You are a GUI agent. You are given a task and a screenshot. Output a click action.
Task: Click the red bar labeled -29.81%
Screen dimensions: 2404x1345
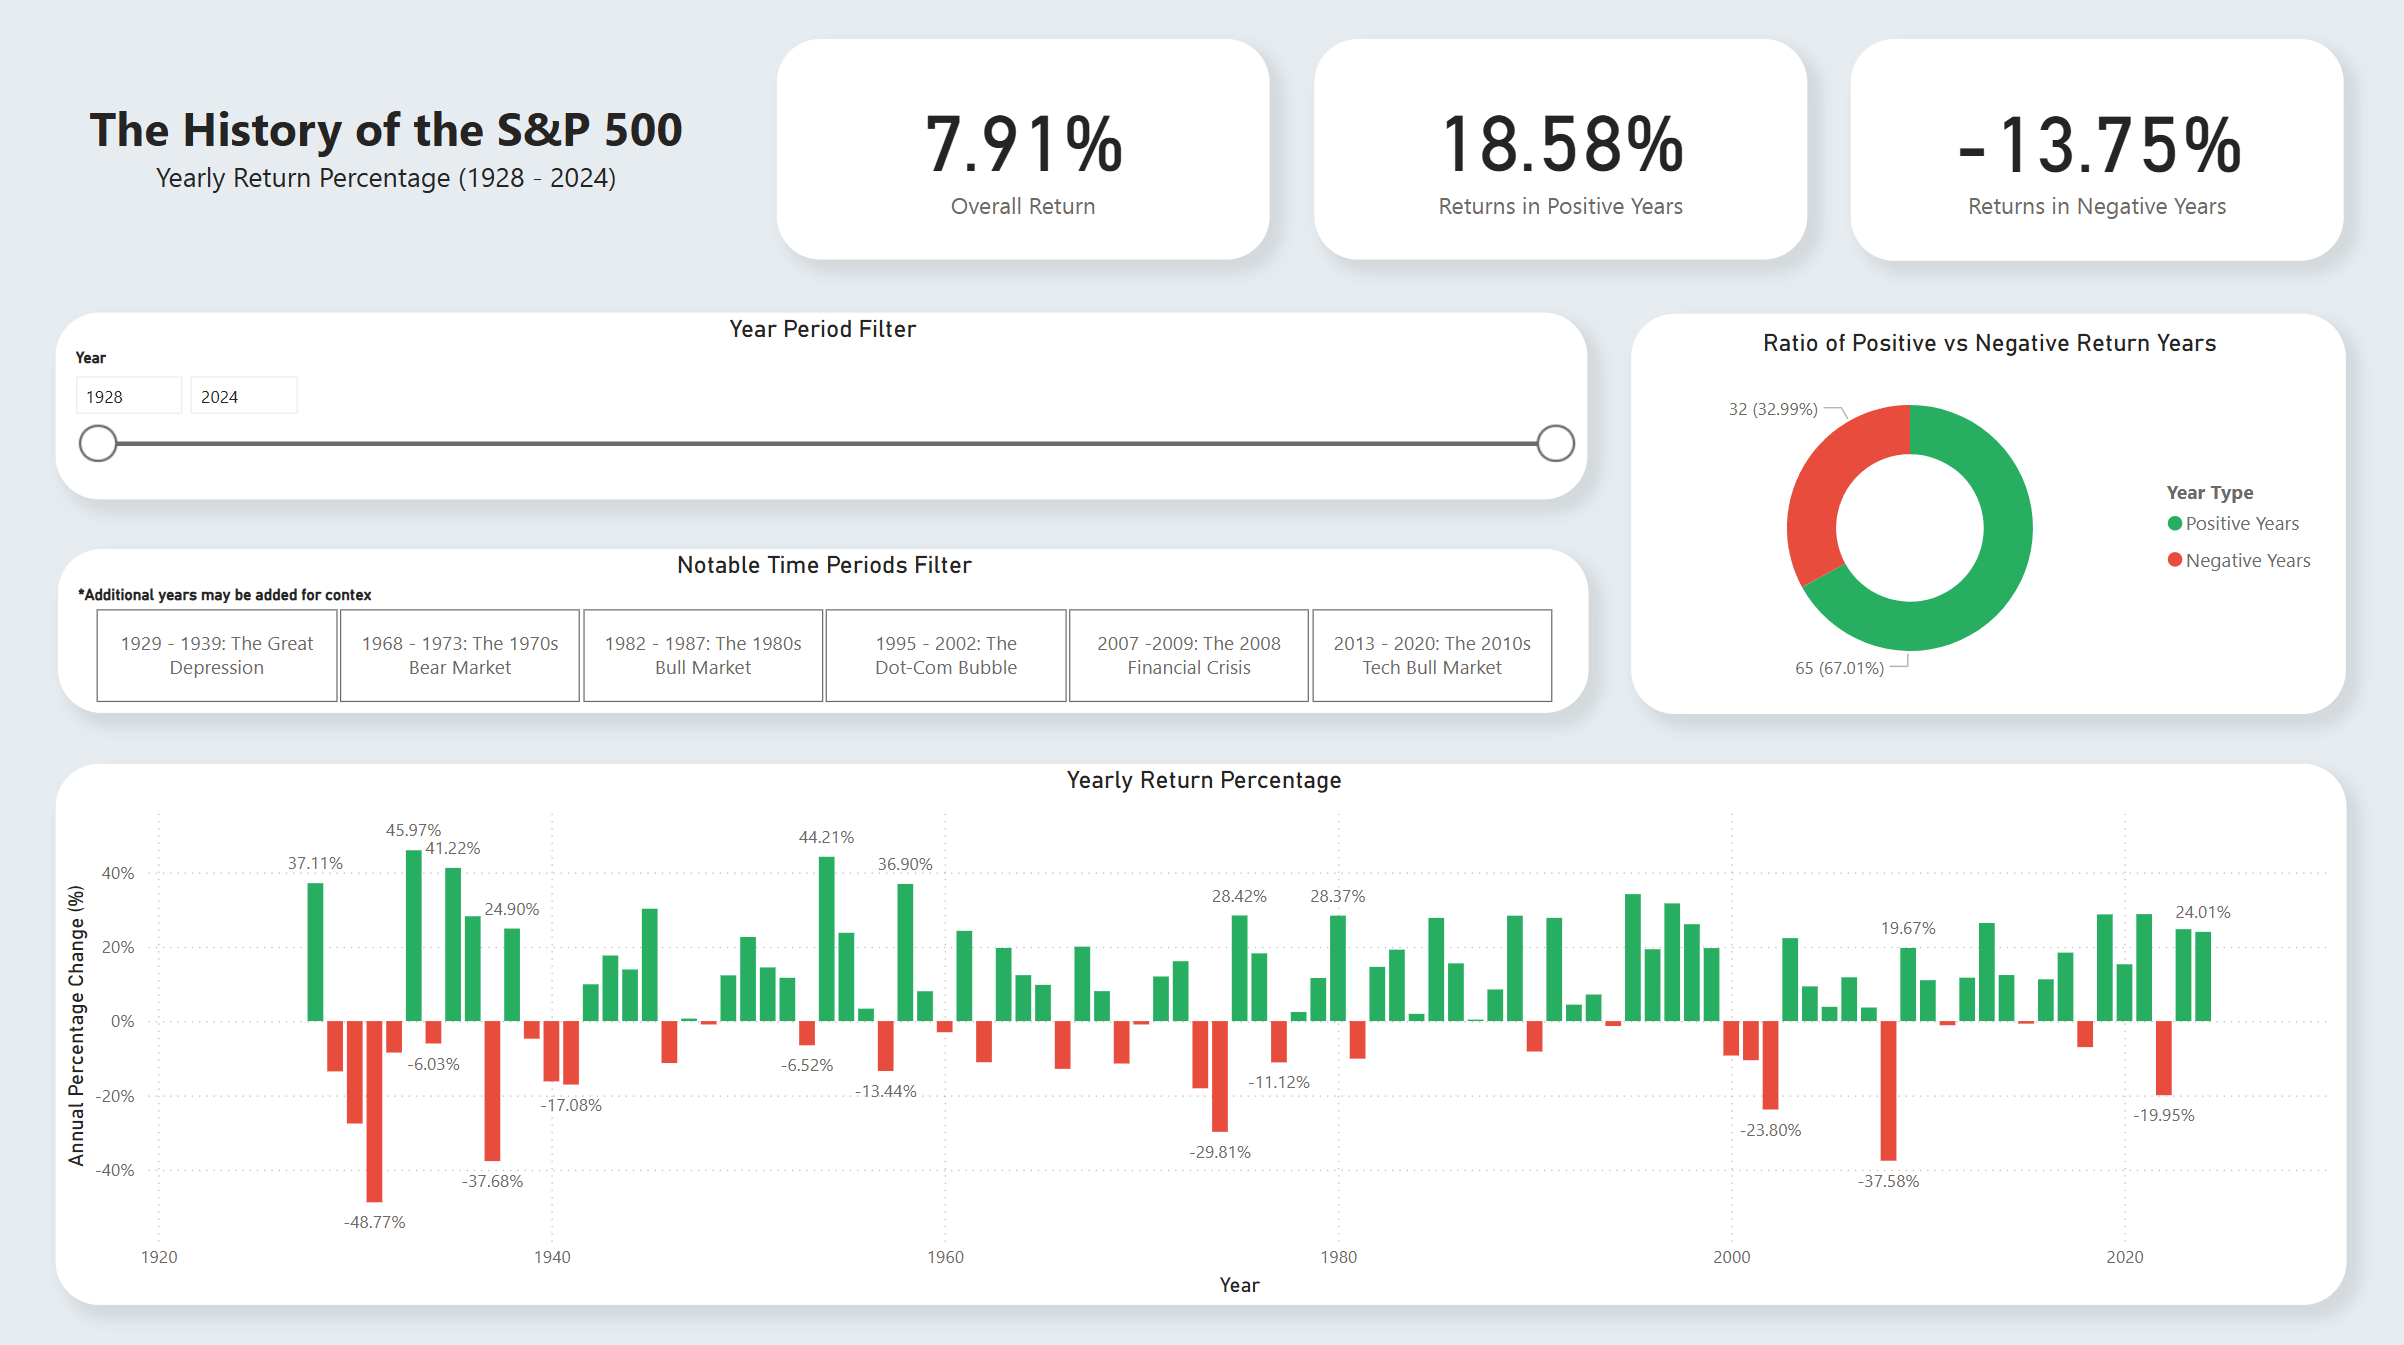tap(1220, 1076)
